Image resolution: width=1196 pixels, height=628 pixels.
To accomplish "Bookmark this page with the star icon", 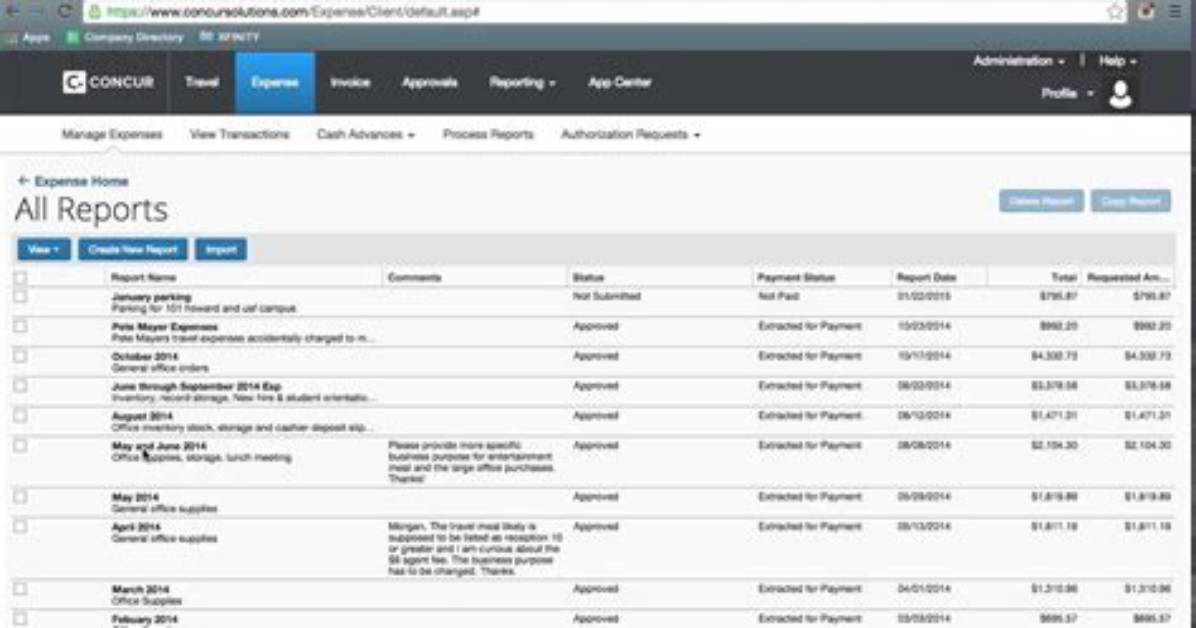I will 1114,11.
